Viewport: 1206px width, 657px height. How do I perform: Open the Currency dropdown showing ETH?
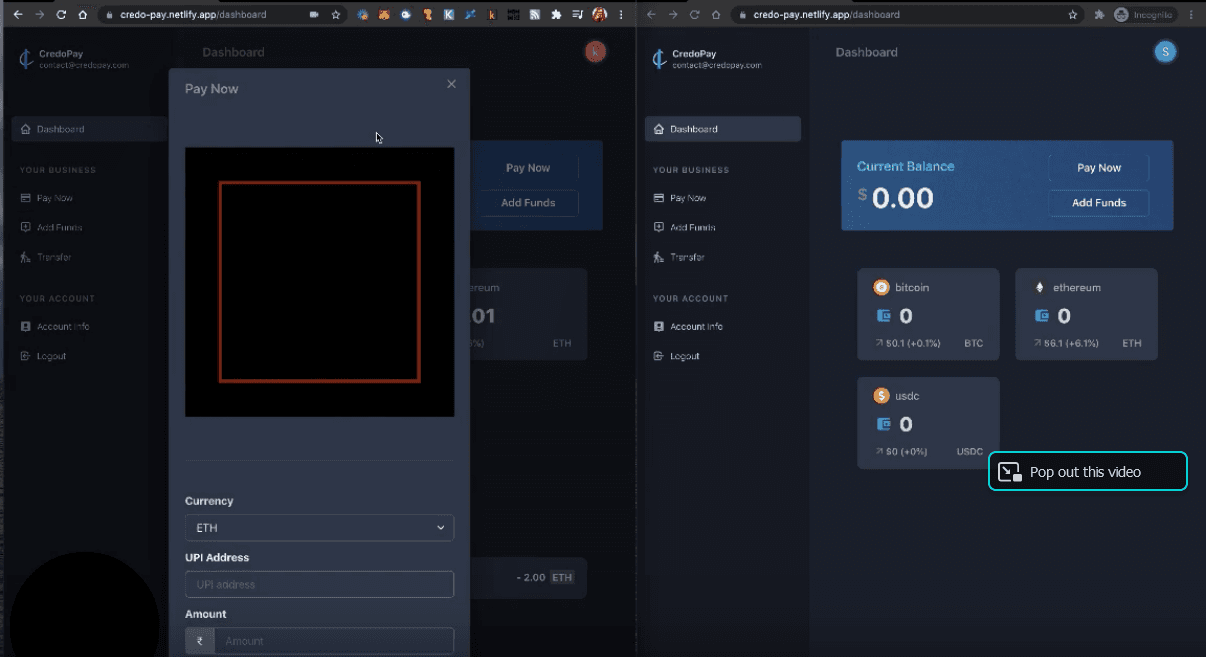[319, 527]
